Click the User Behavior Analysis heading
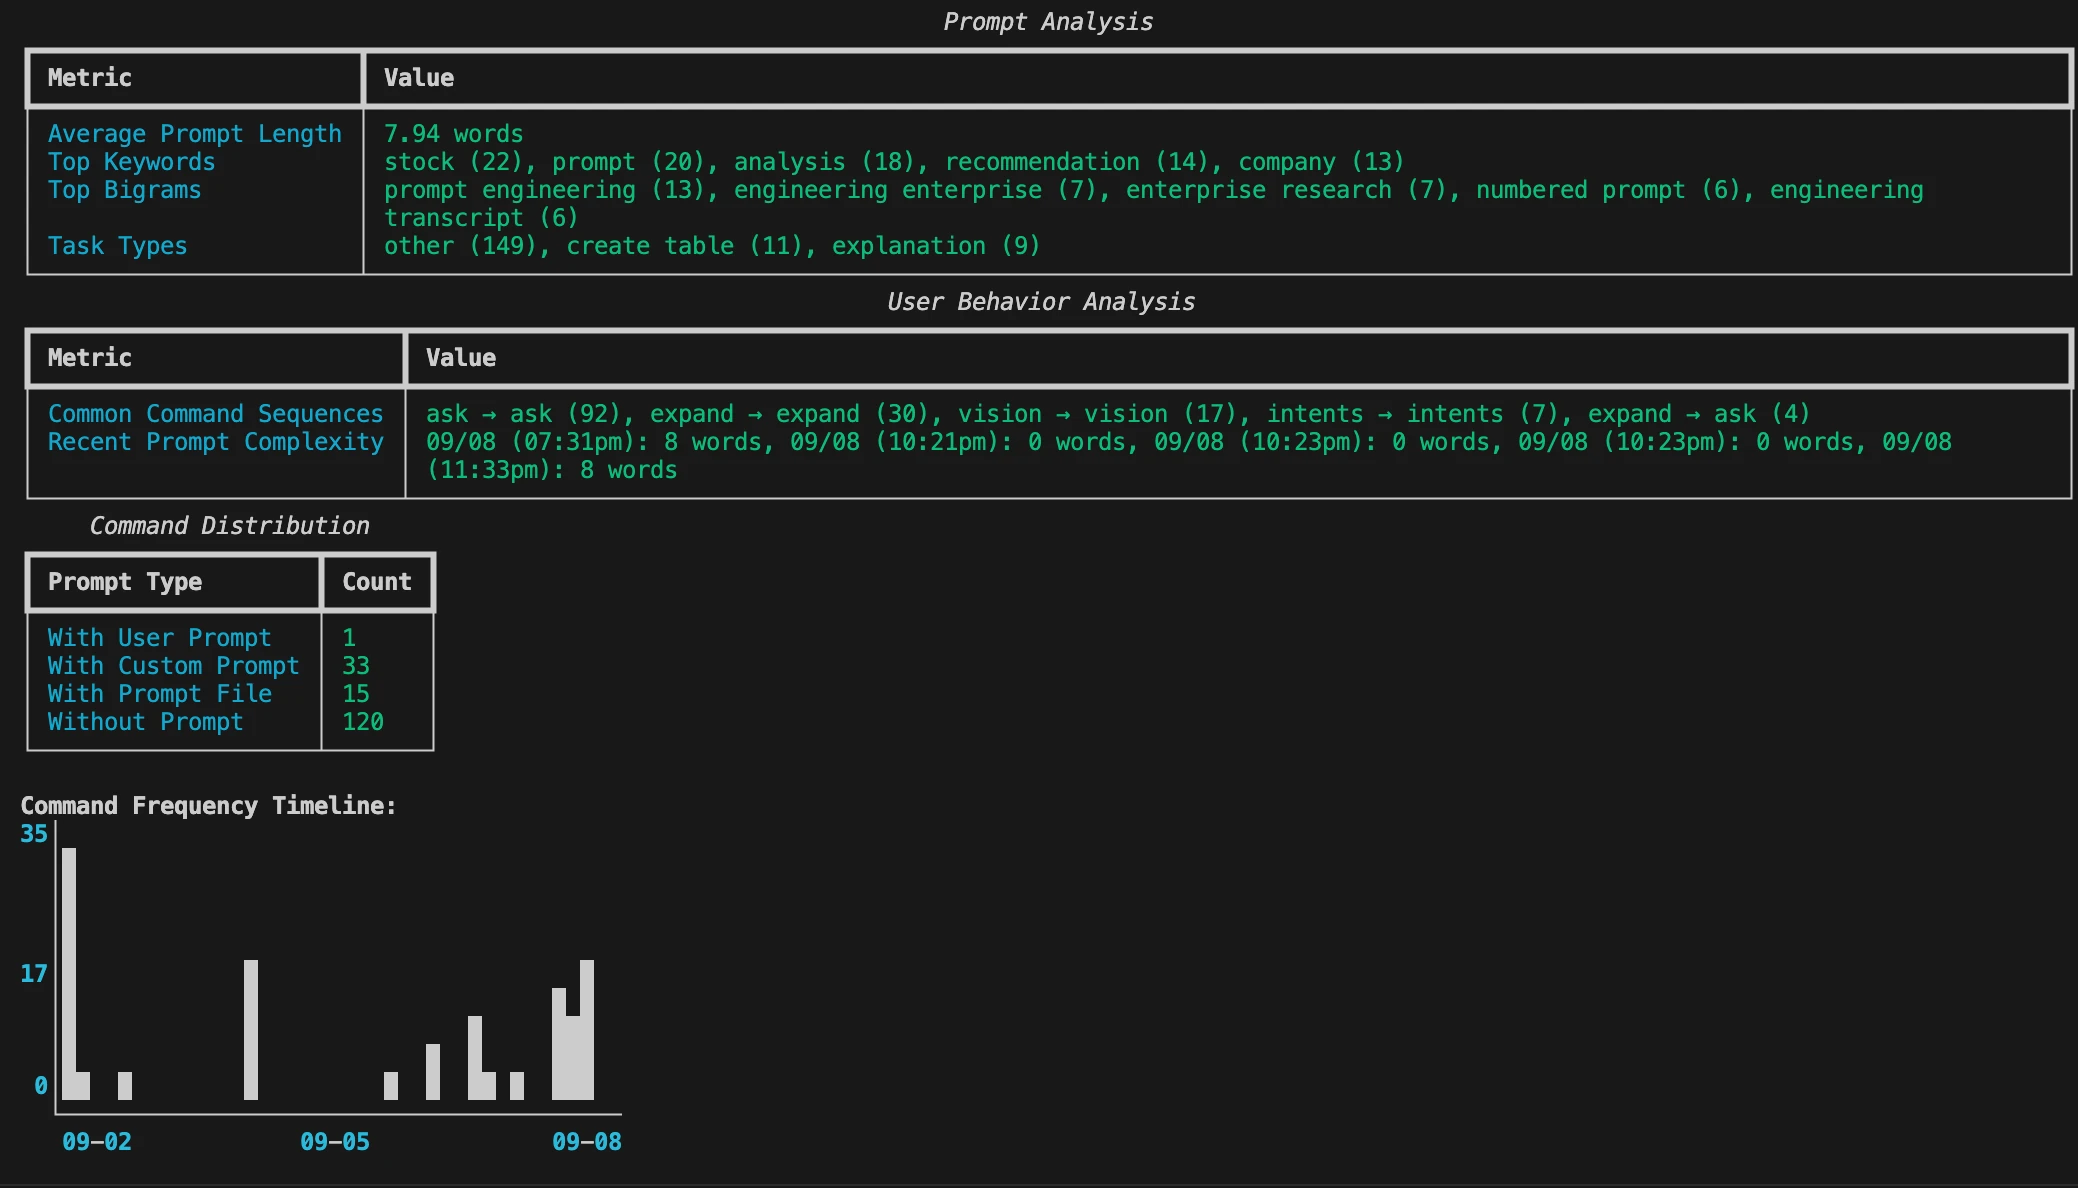This screenshot has height=1188, width=2078. [x=1040, y=302]
